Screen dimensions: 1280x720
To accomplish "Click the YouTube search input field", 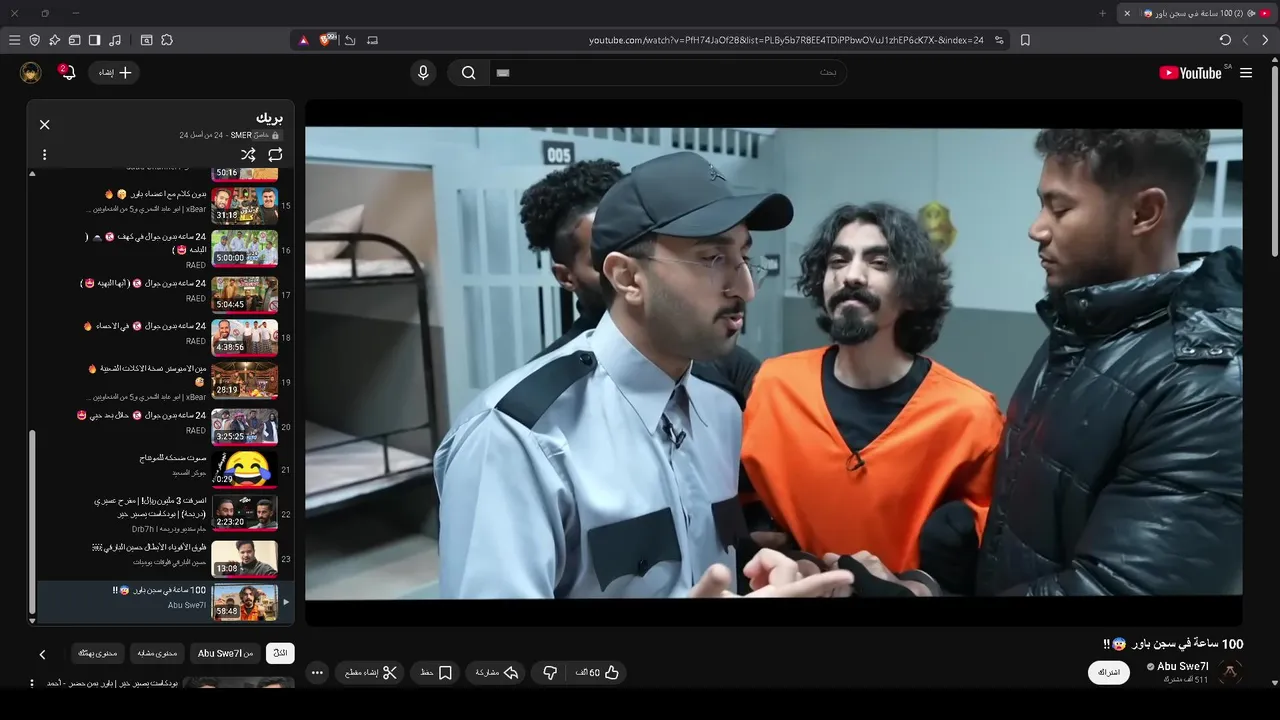I will coord(668,72).
